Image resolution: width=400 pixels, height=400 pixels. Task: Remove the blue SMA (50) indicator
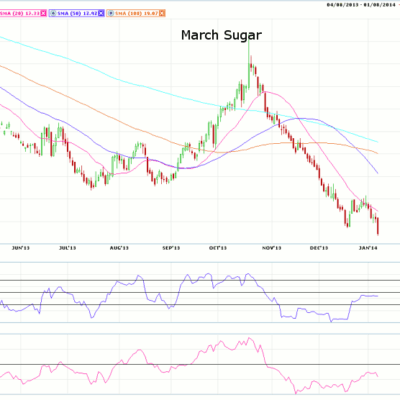[101, 13]
